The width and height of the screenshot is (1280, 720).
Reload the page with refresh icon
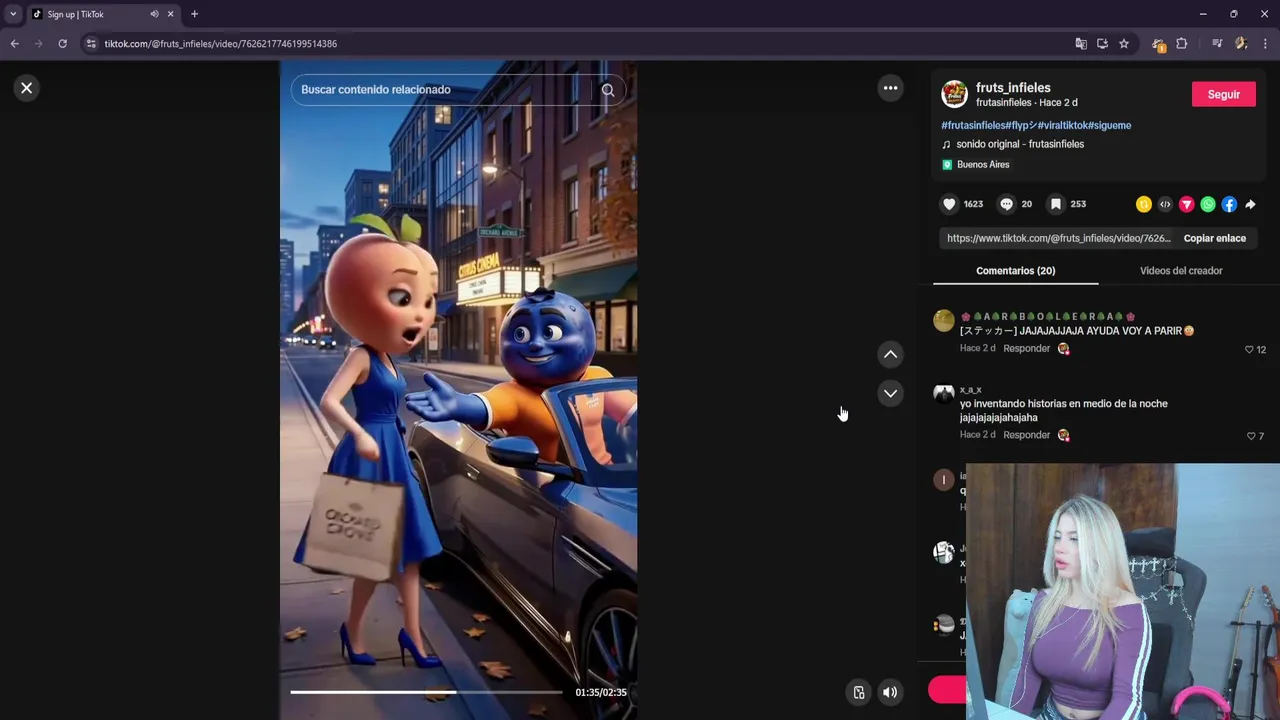pos(62,44)
